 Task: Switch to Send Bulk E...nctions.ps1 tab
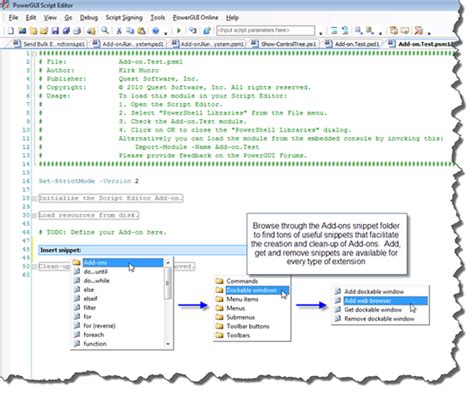pos(49,44)
